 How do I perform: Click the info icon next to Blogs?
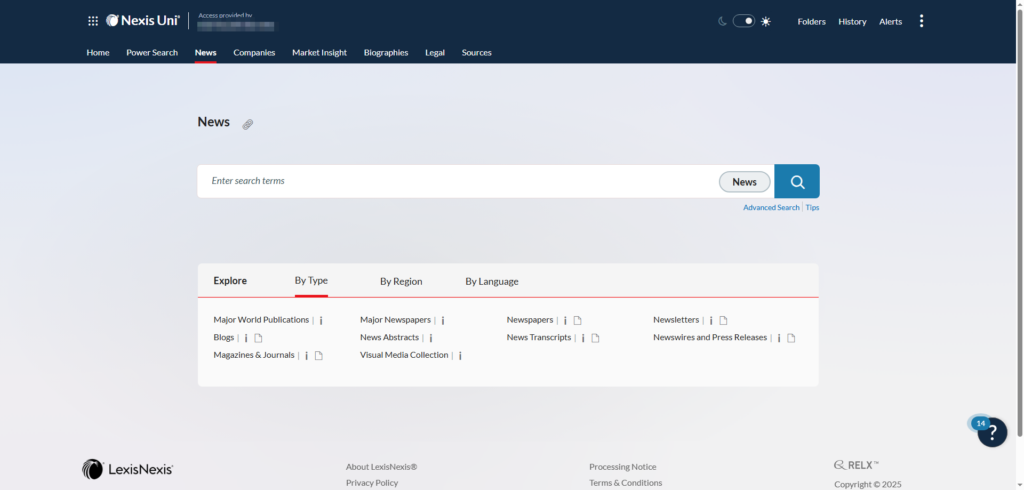[x=246, y=338]
